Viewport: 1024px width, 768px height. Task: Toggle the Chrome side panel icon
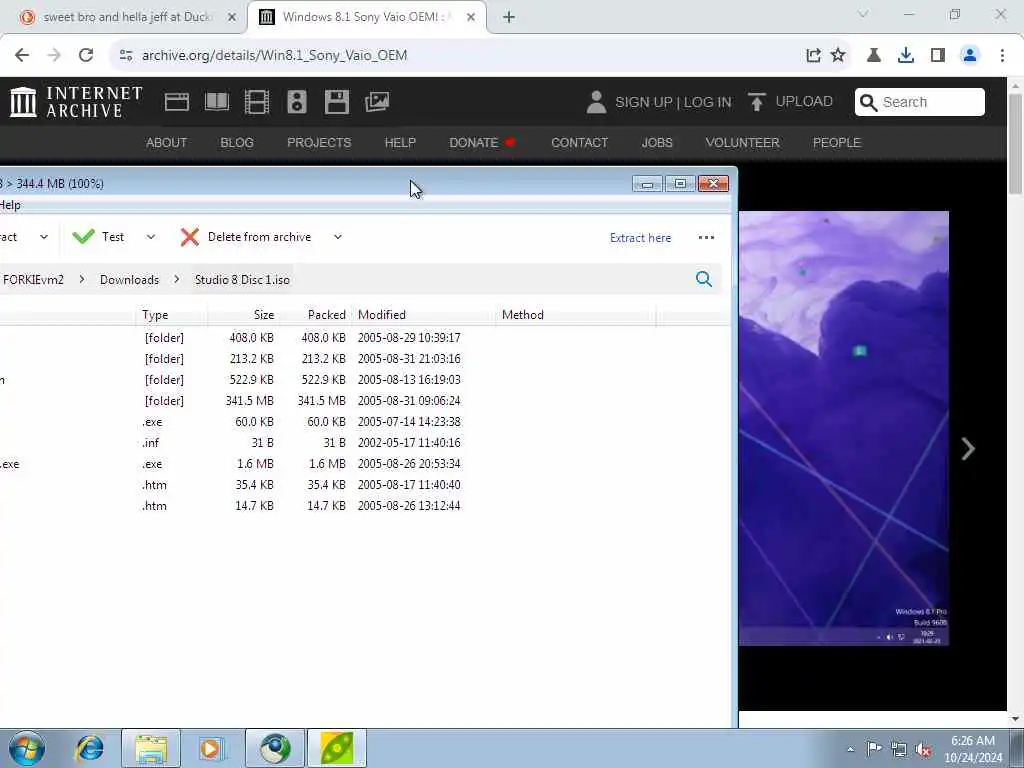click(x=938, y=56)
